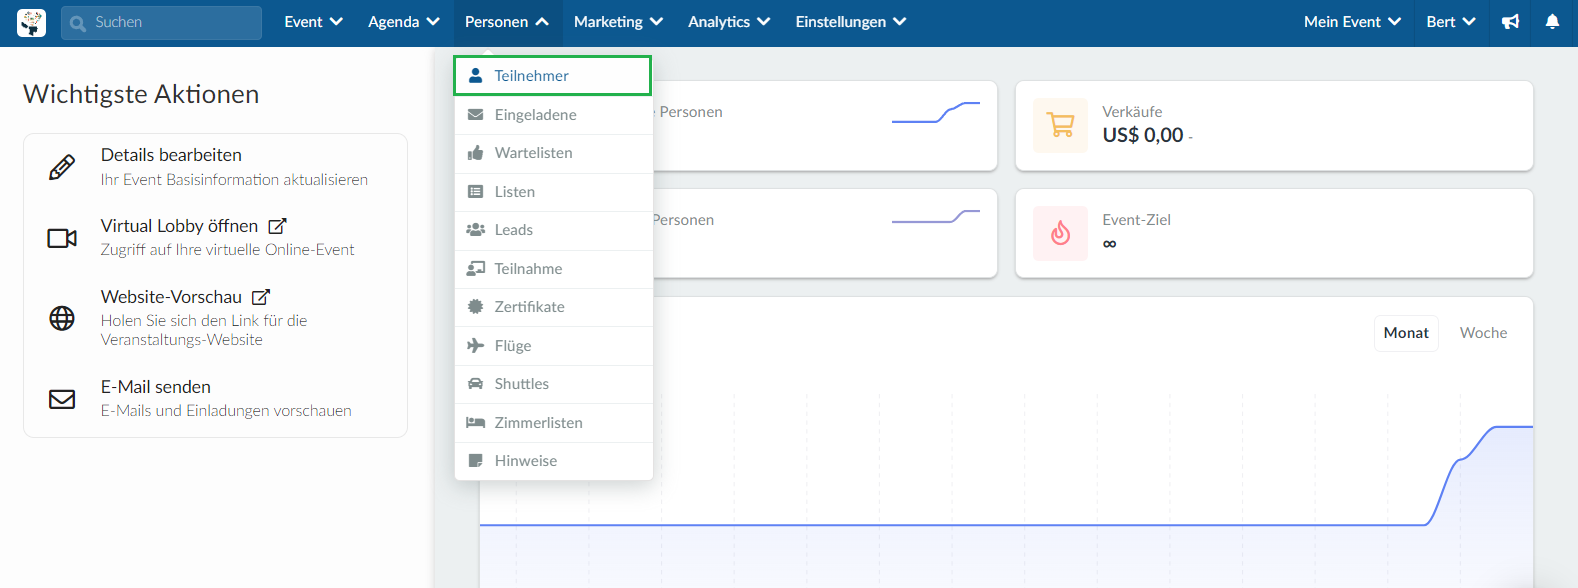Click the list icon next to Listen
This screenshot has height=588, width=1578.
tap(476, 191)
